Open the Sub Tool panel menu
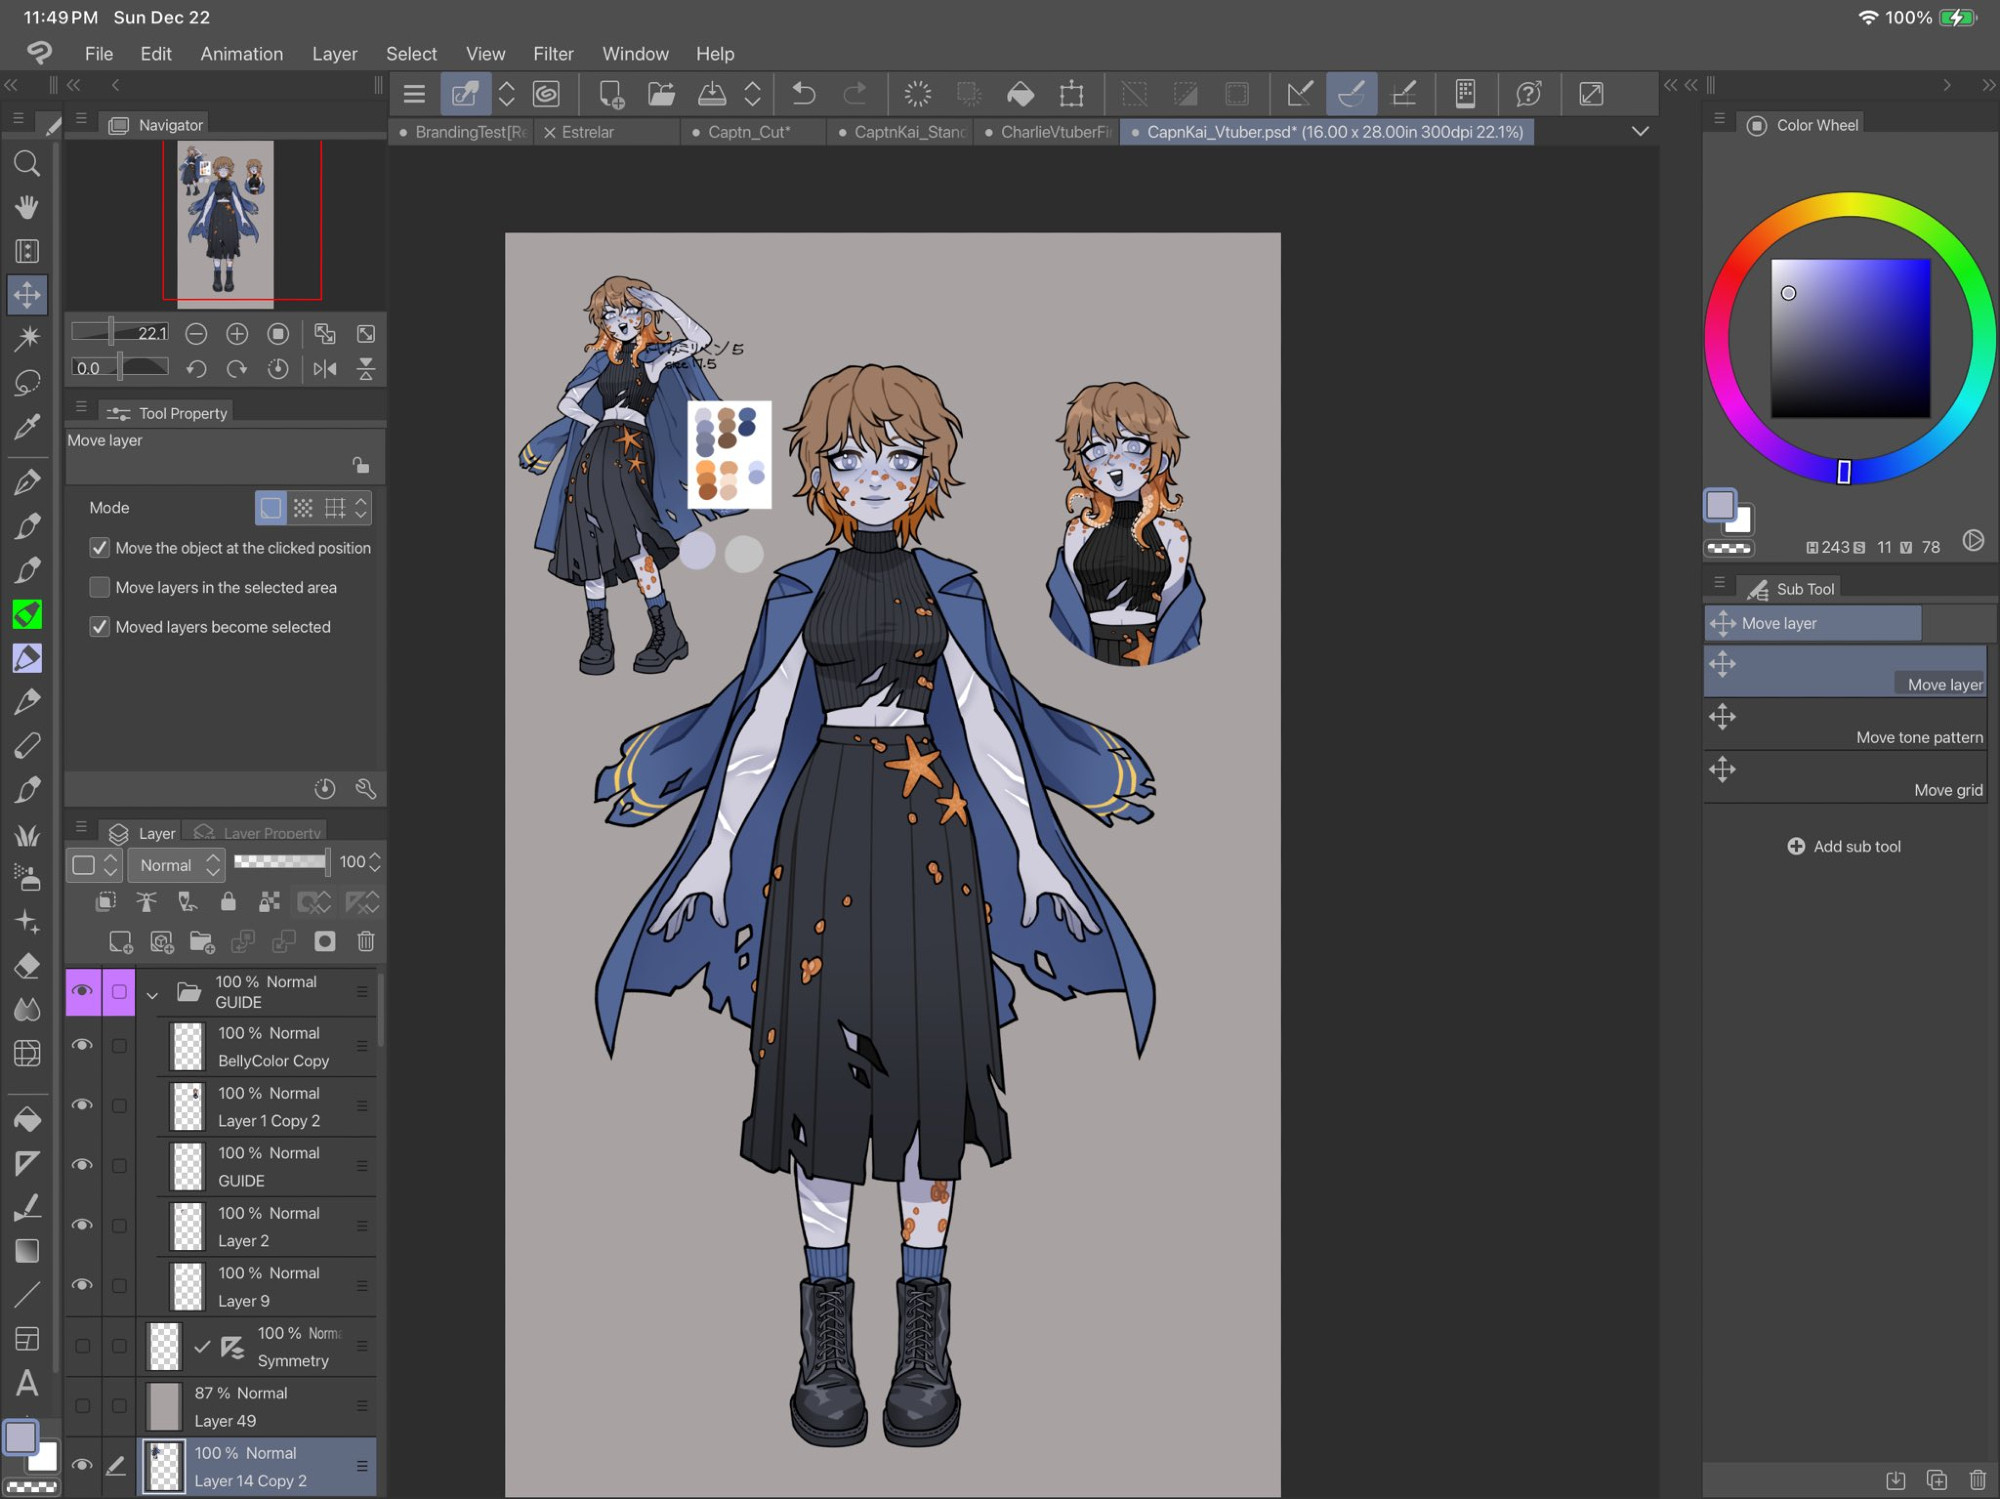2000x1499 pixels. click(x=1719, y=582)
